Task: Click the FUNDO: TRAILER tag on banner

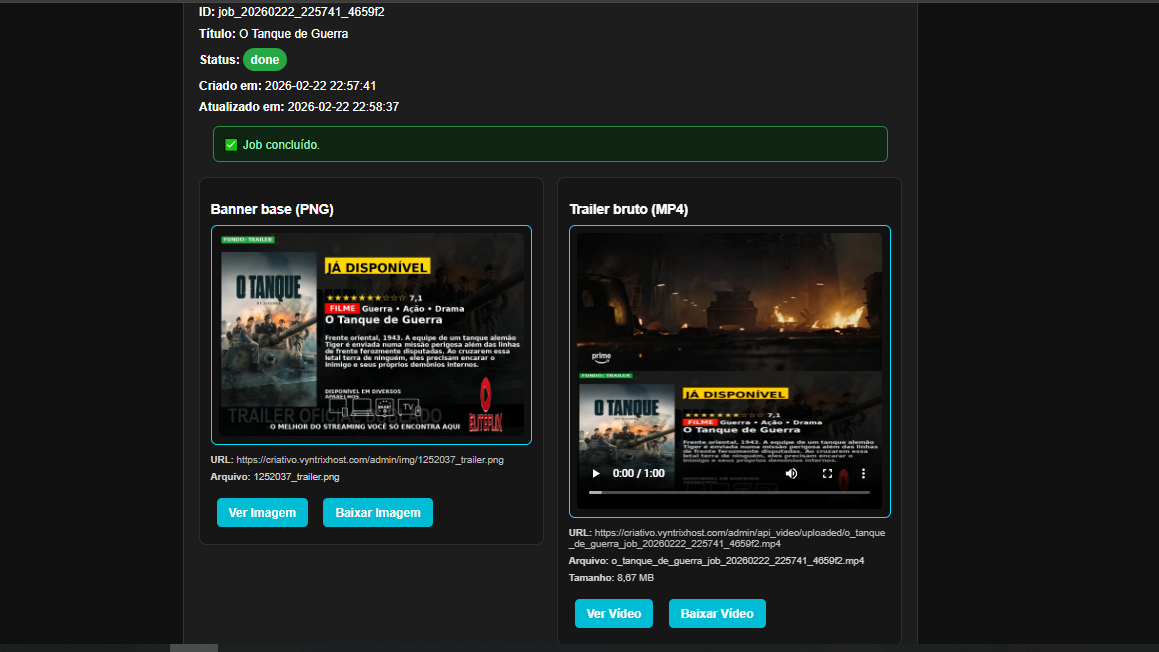Action: tap(247, 240)
